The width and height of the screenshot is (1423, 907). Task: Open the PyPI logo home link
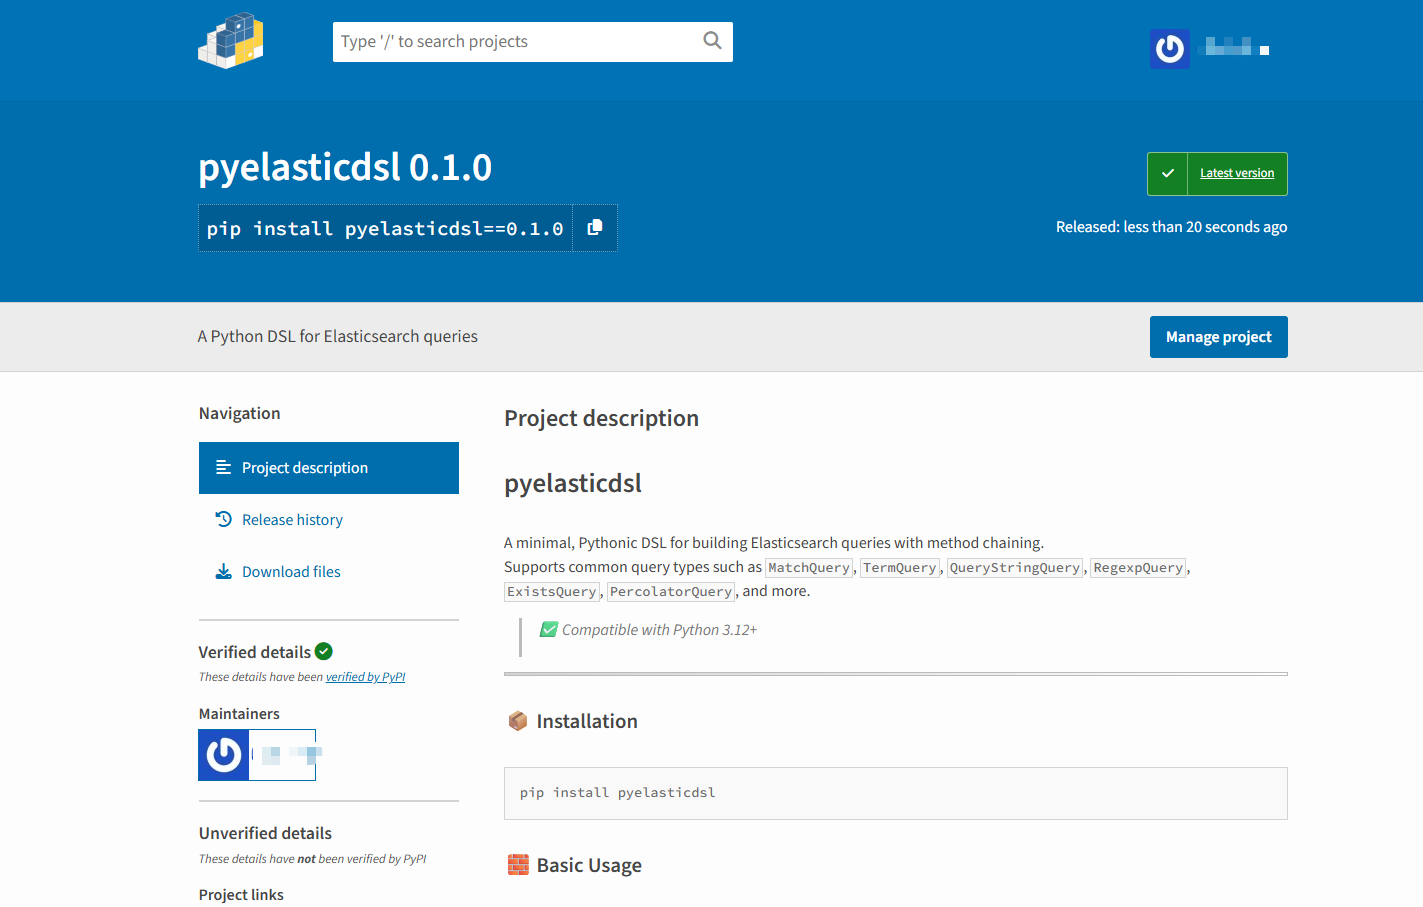[x=231, y=41]
